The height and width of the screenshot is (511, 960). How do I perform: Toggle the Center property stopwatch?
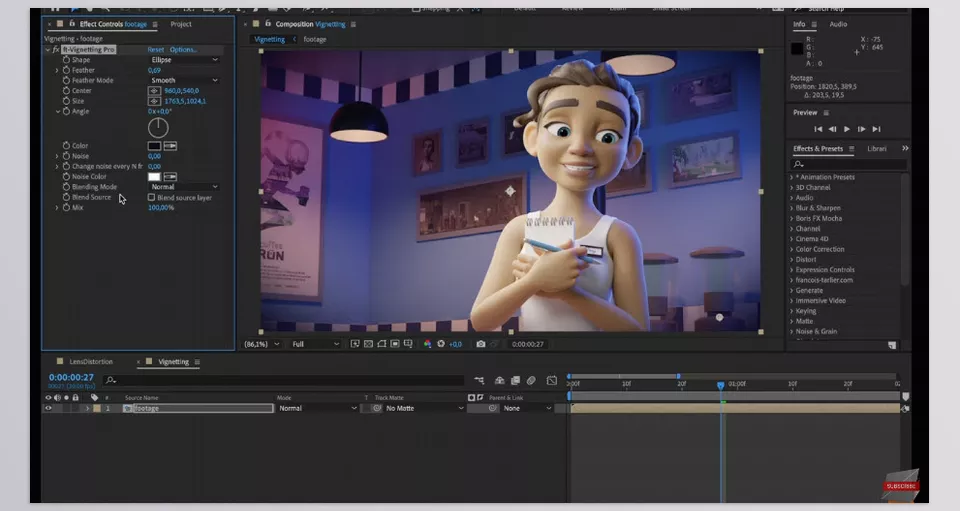tap(66, 91)
